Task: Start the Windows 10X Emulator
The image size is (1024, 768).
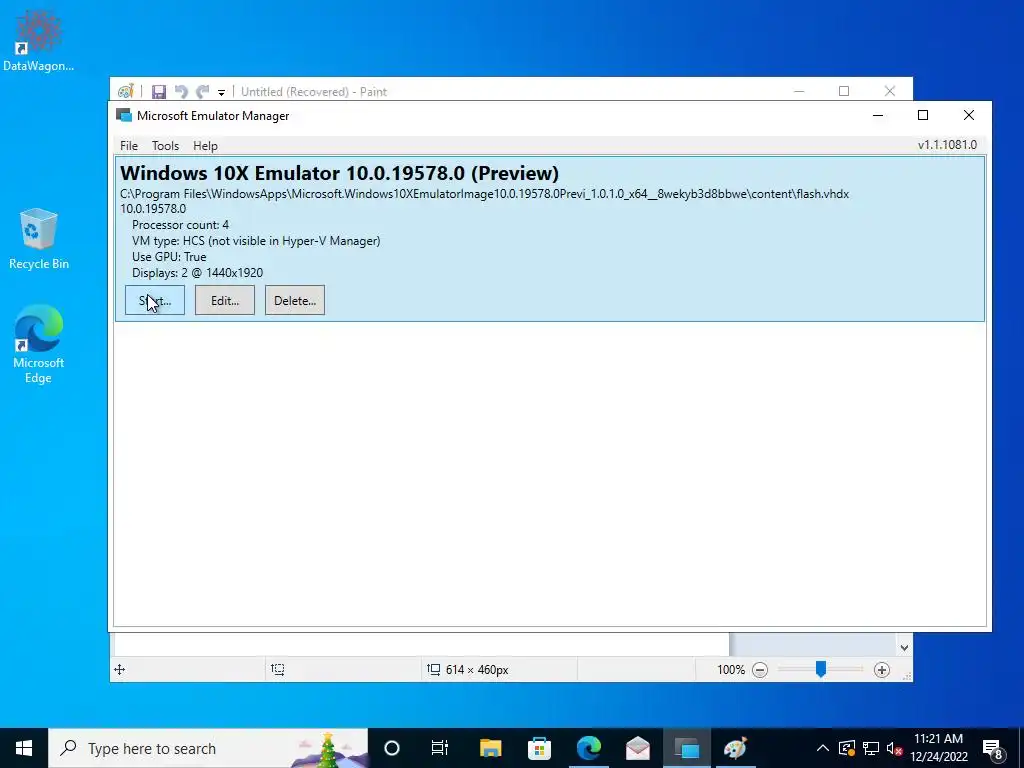Action: [x=155, y=300]
